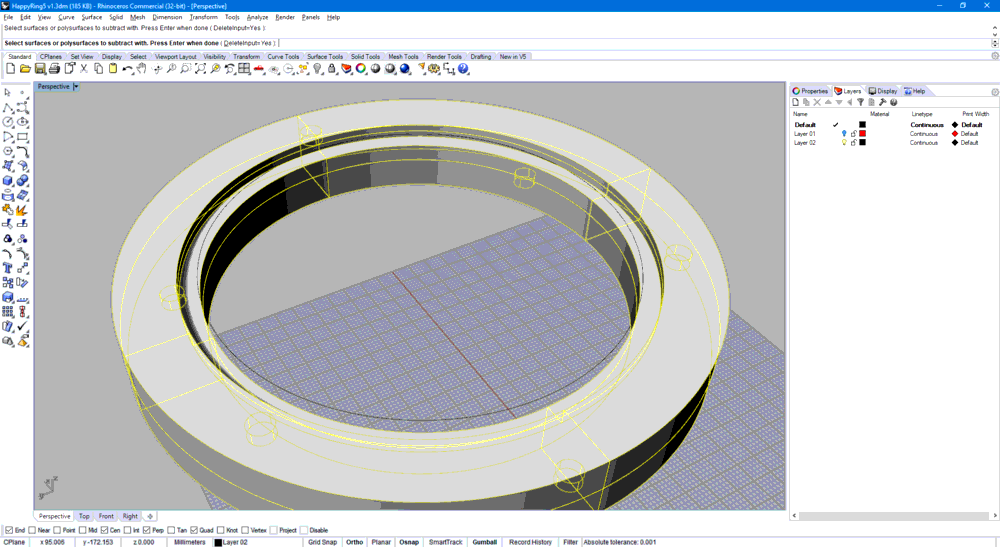Click the layer filter funnel icon
Image resolution: width=1000 pixels, height=547 pixels.
coord(860,102)
